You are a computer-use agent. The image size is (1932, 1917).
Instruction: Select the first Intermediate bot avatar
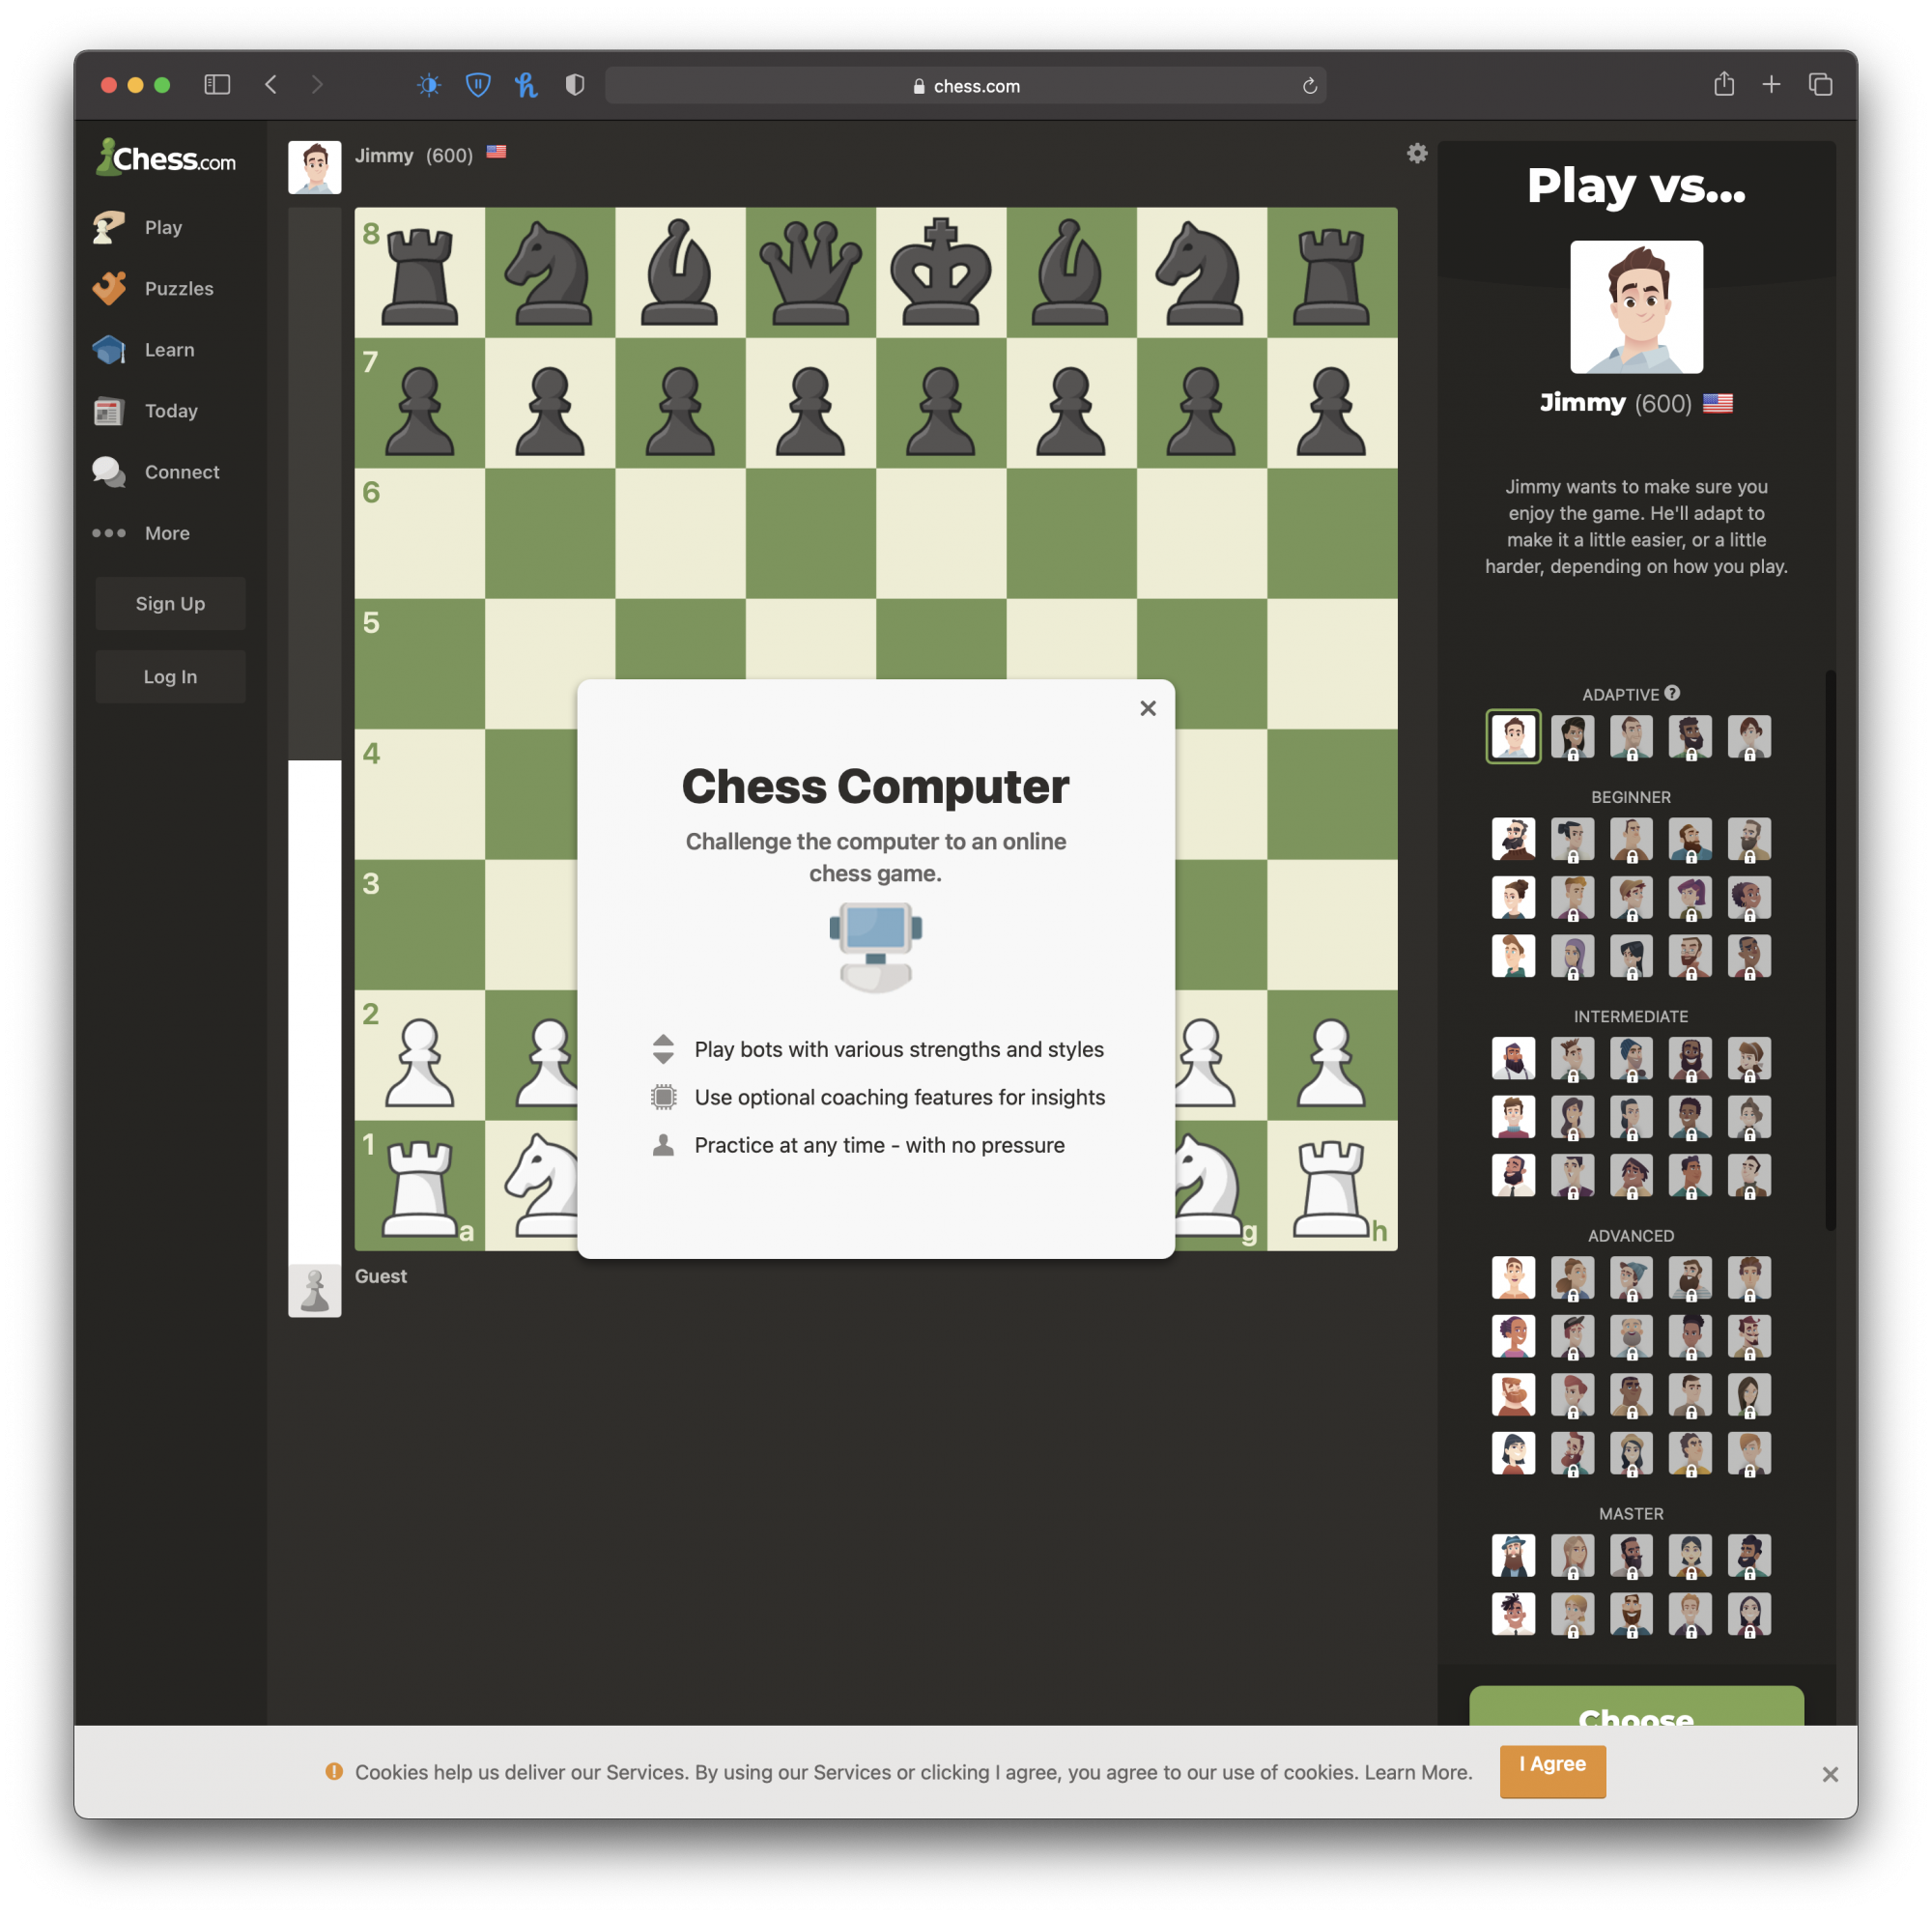(1513, 1058)
